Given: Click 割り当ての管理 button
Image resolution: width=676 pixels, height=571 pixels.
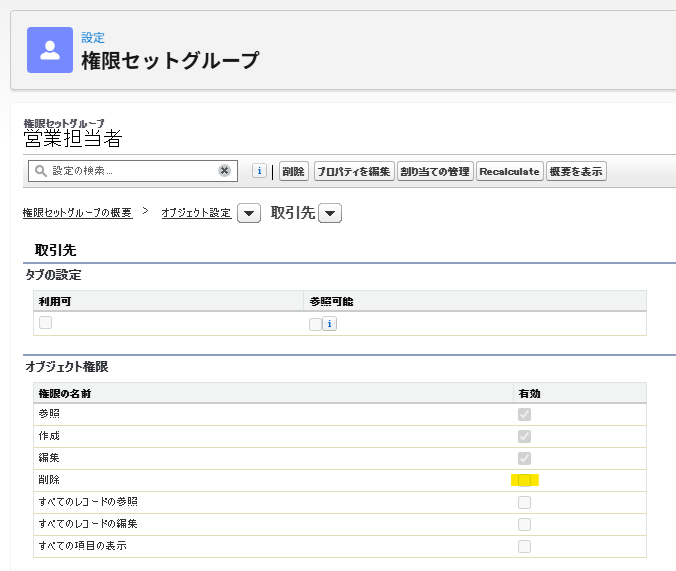Looking at the screenshot, I should [x=435, y=171].
